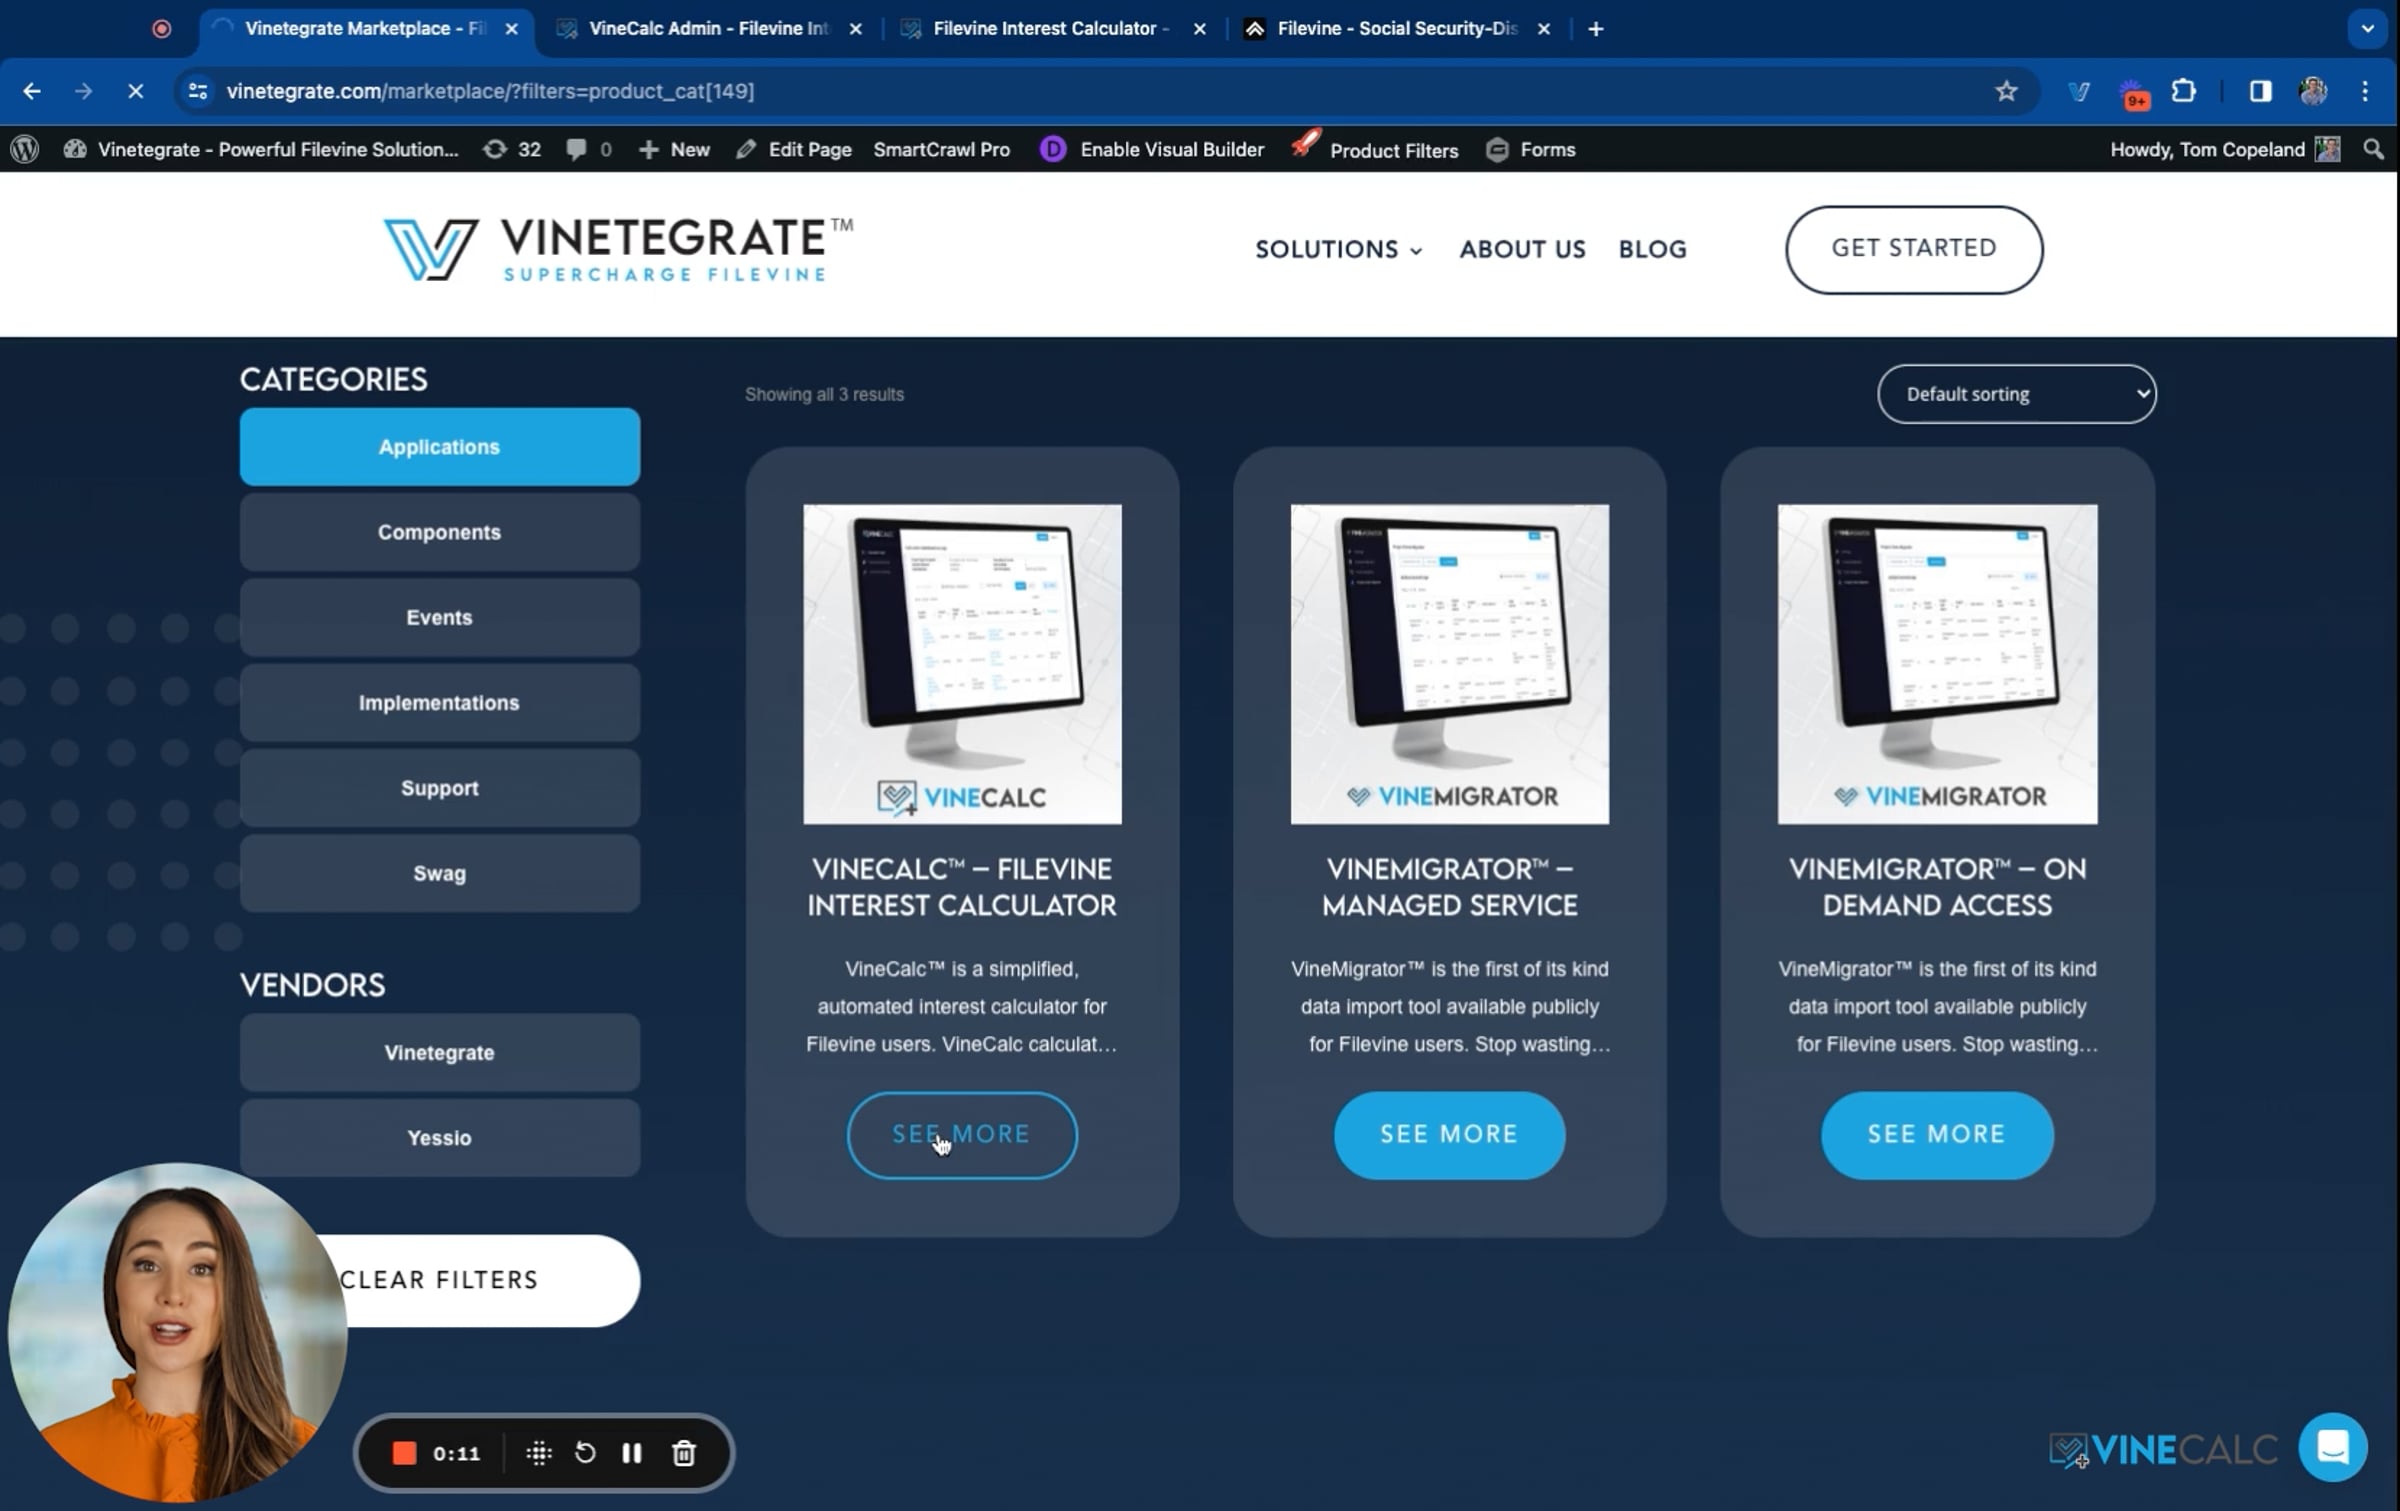This screenshot has width=2400, height=1511.
Task: Click the bookmark star icon in address bar
Action: tap(2006, 91)
